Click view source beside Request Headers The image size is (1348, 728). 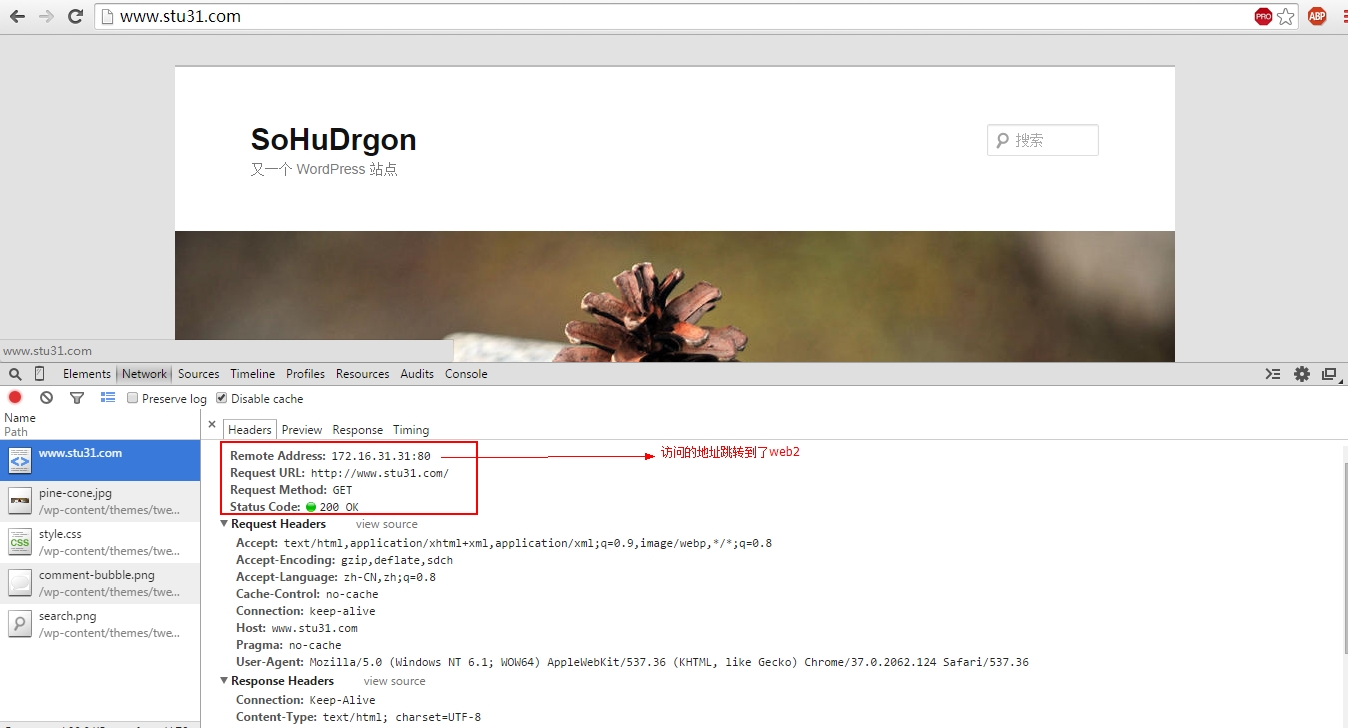(387, 524)
